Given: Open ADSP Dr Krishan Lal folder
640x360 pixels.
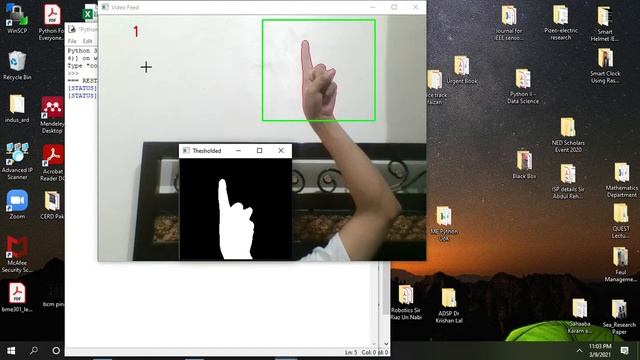Looking at the screenshot, I should coord(449,306).
